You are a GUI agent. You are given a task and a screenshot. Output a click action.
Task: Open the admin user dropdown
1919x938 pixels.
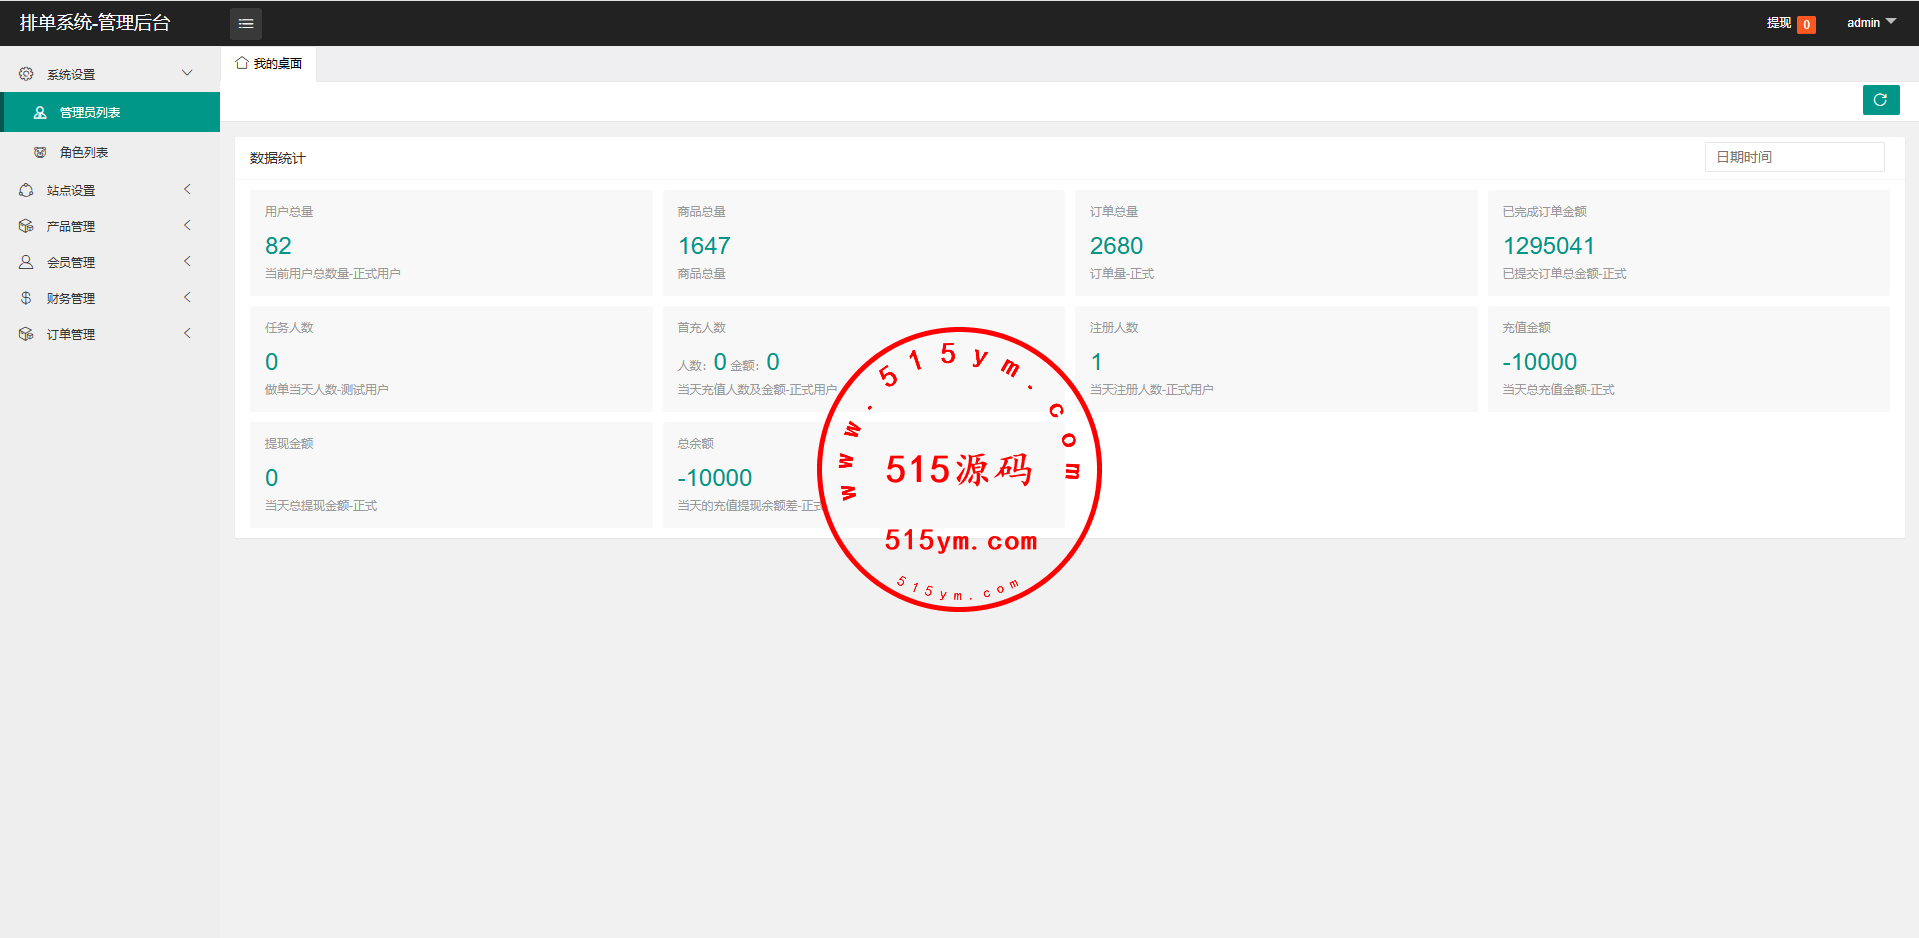1870,23
